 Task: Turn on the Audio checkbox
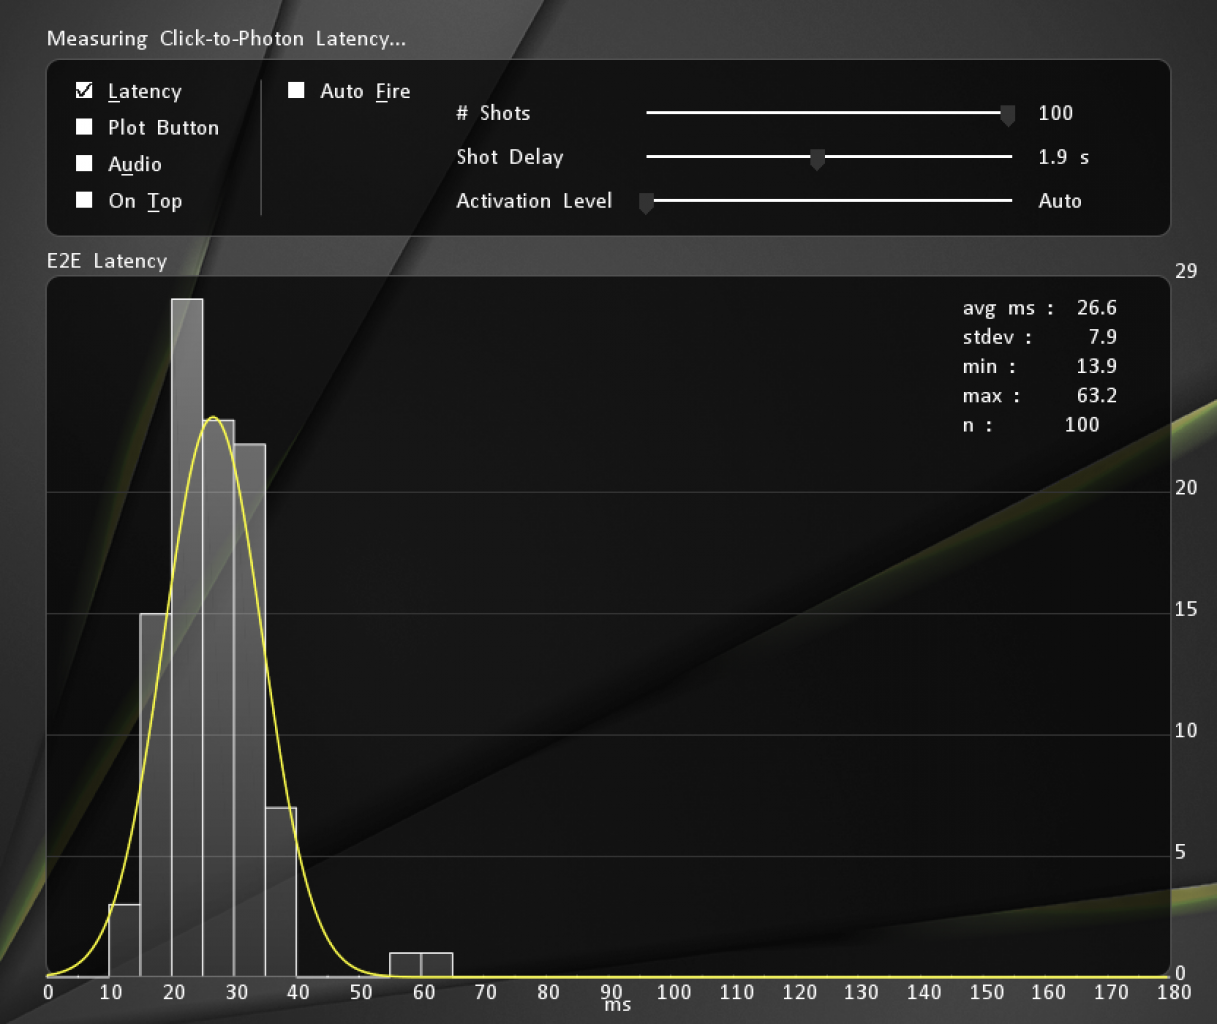coord(85,163)
